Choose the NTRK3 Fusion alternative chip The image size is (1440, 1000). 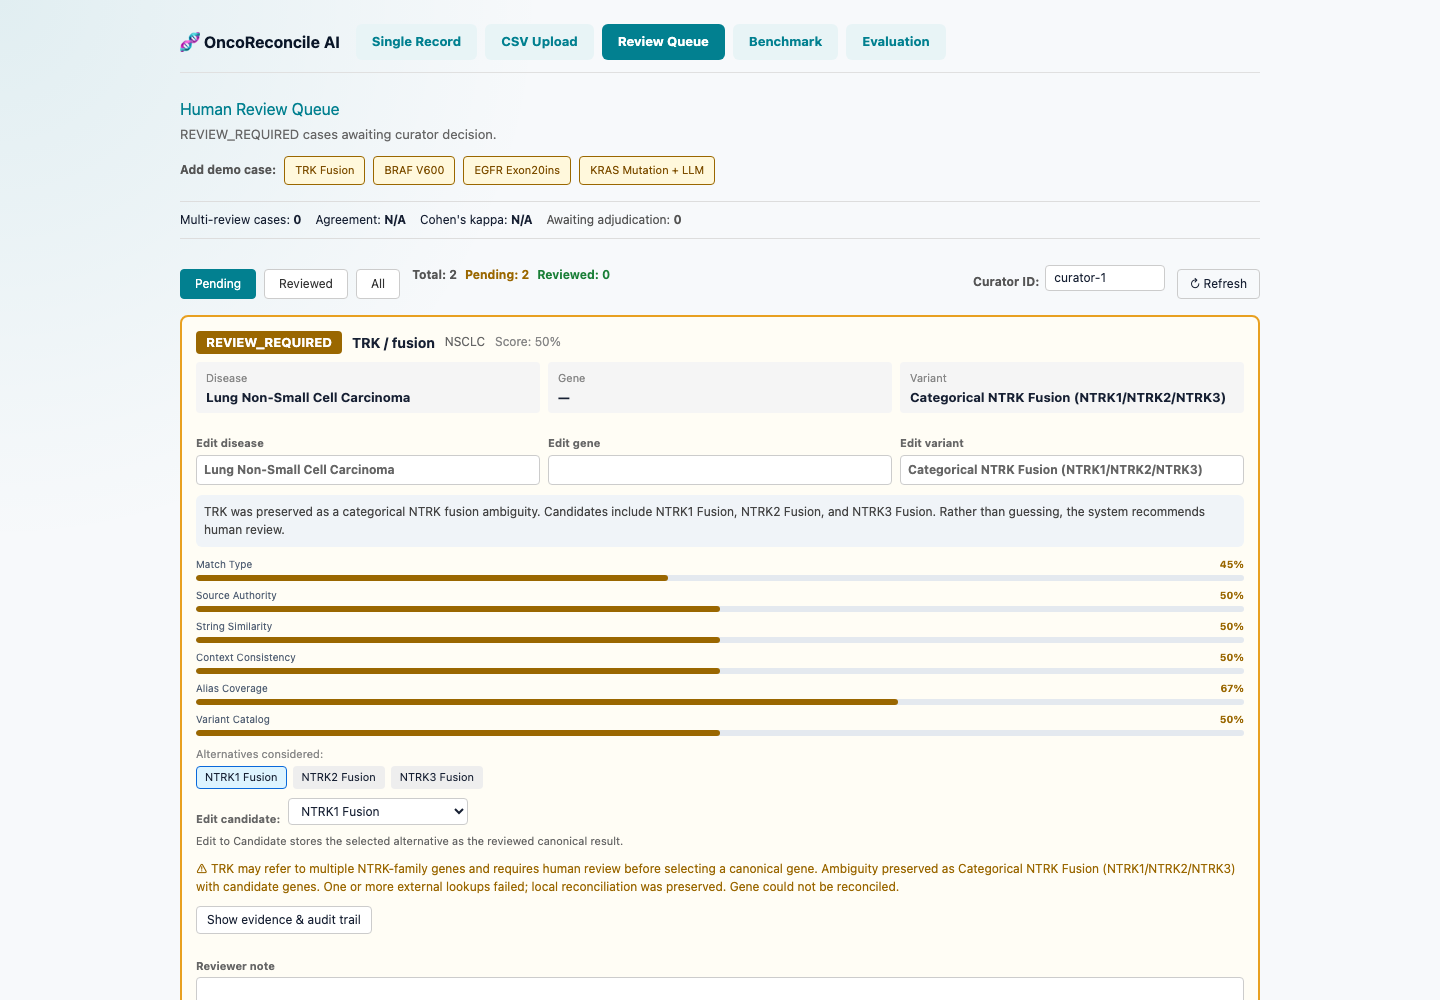pyautogui.click(x=437, y=777)
